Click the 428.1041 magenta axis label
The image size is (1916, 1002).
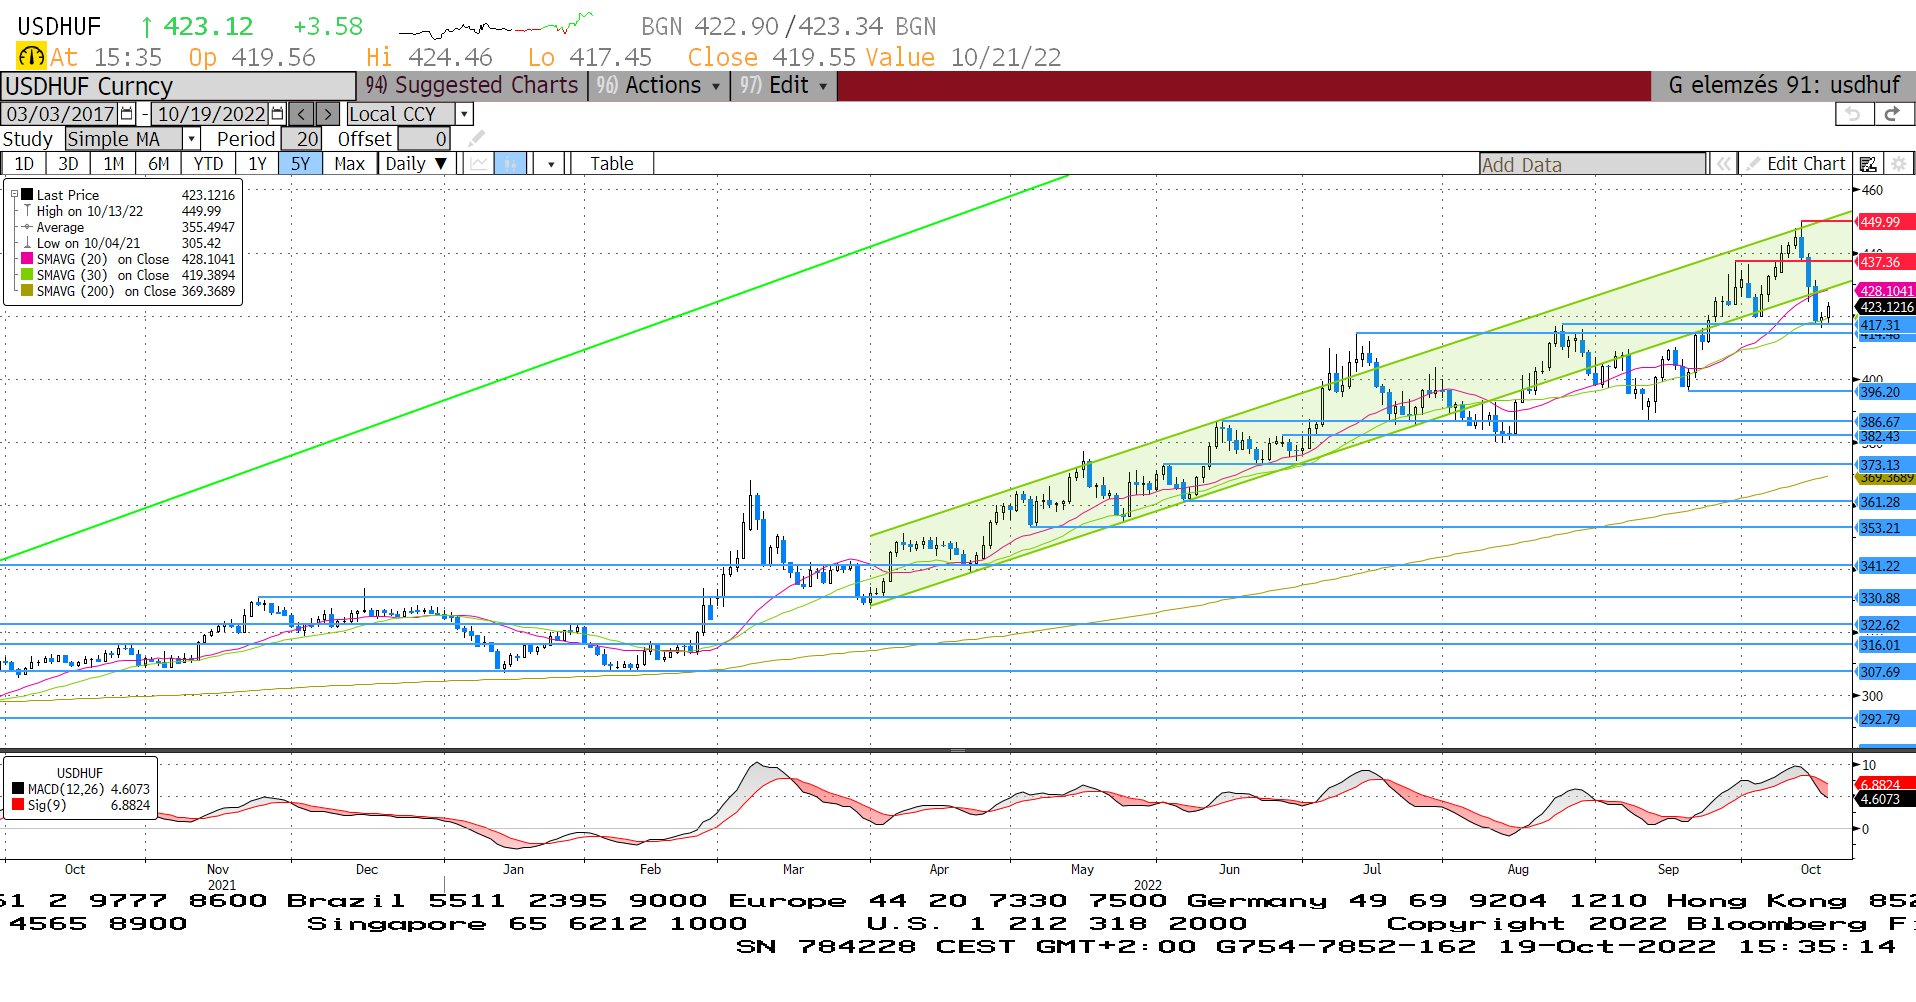click(1885, 291)
